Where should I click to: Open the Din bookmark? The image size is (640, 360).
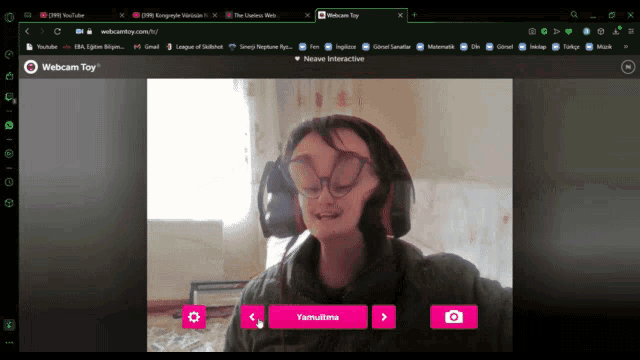(x=470, y=47)
